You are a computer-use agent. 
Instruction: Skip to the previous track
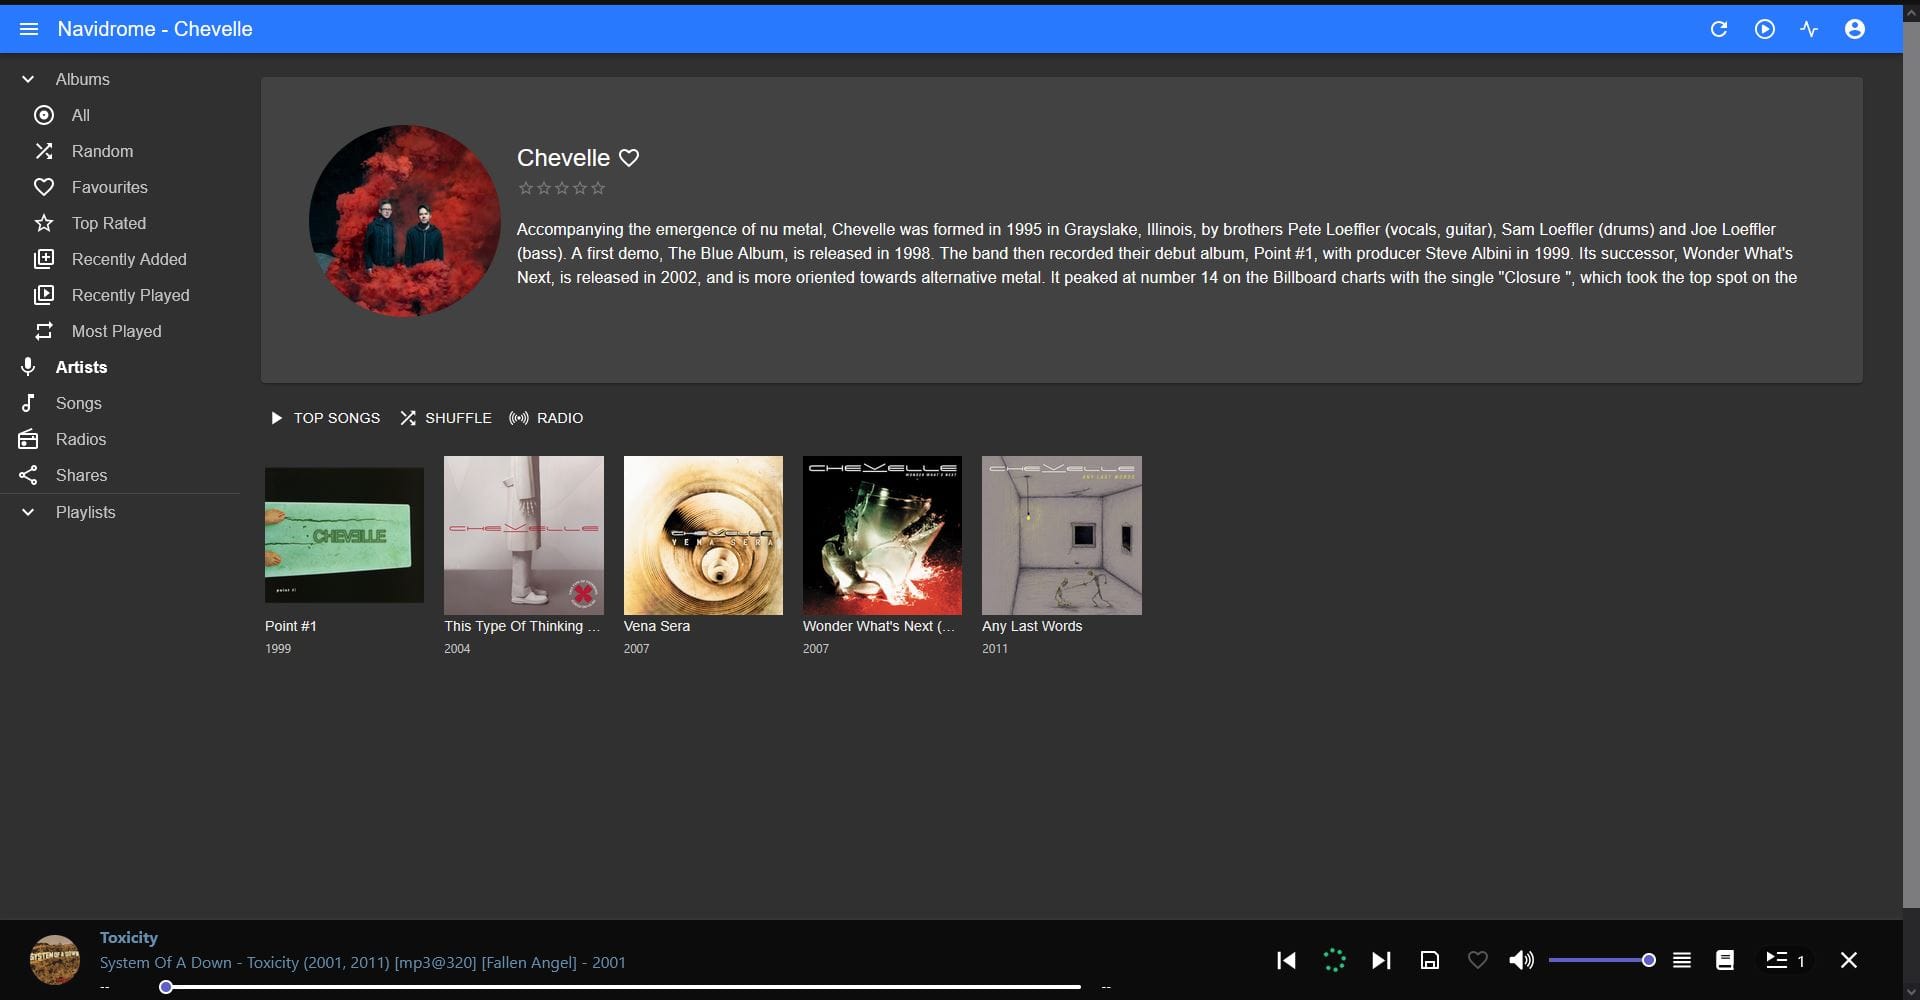(x=1287, y=960)
